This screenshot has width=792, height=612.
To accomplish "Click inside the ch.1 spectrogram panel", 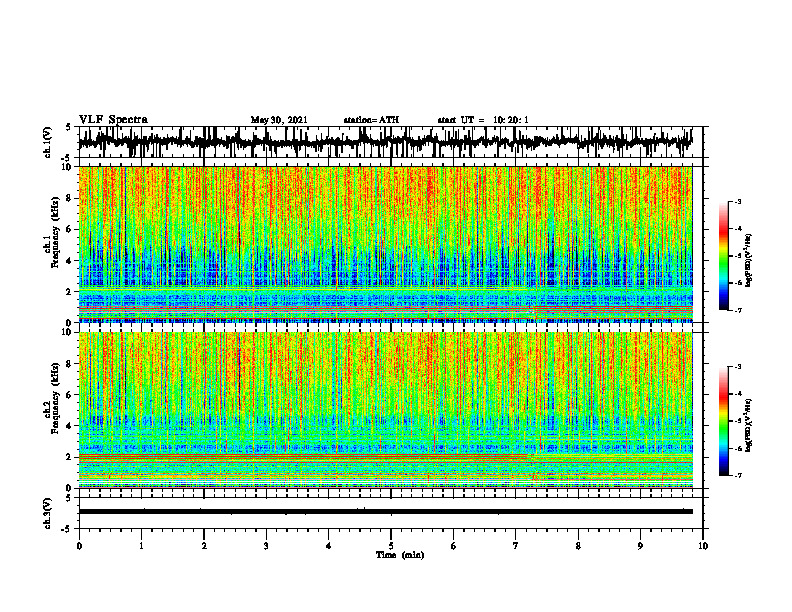I will pos(385,244).
